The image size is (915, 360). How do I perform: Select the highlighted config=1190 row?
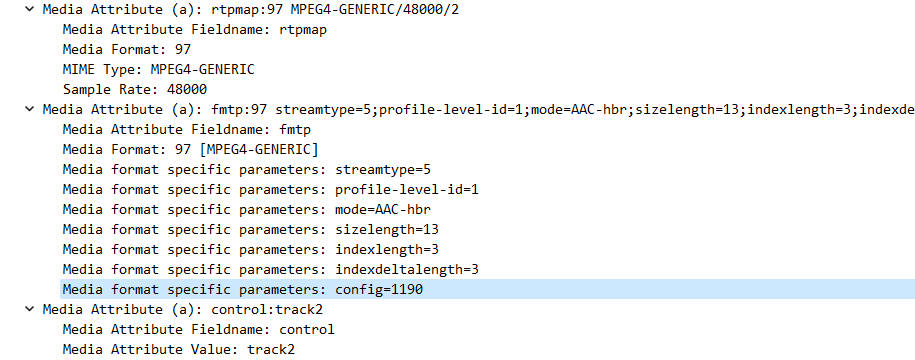[x=487, y=289]
